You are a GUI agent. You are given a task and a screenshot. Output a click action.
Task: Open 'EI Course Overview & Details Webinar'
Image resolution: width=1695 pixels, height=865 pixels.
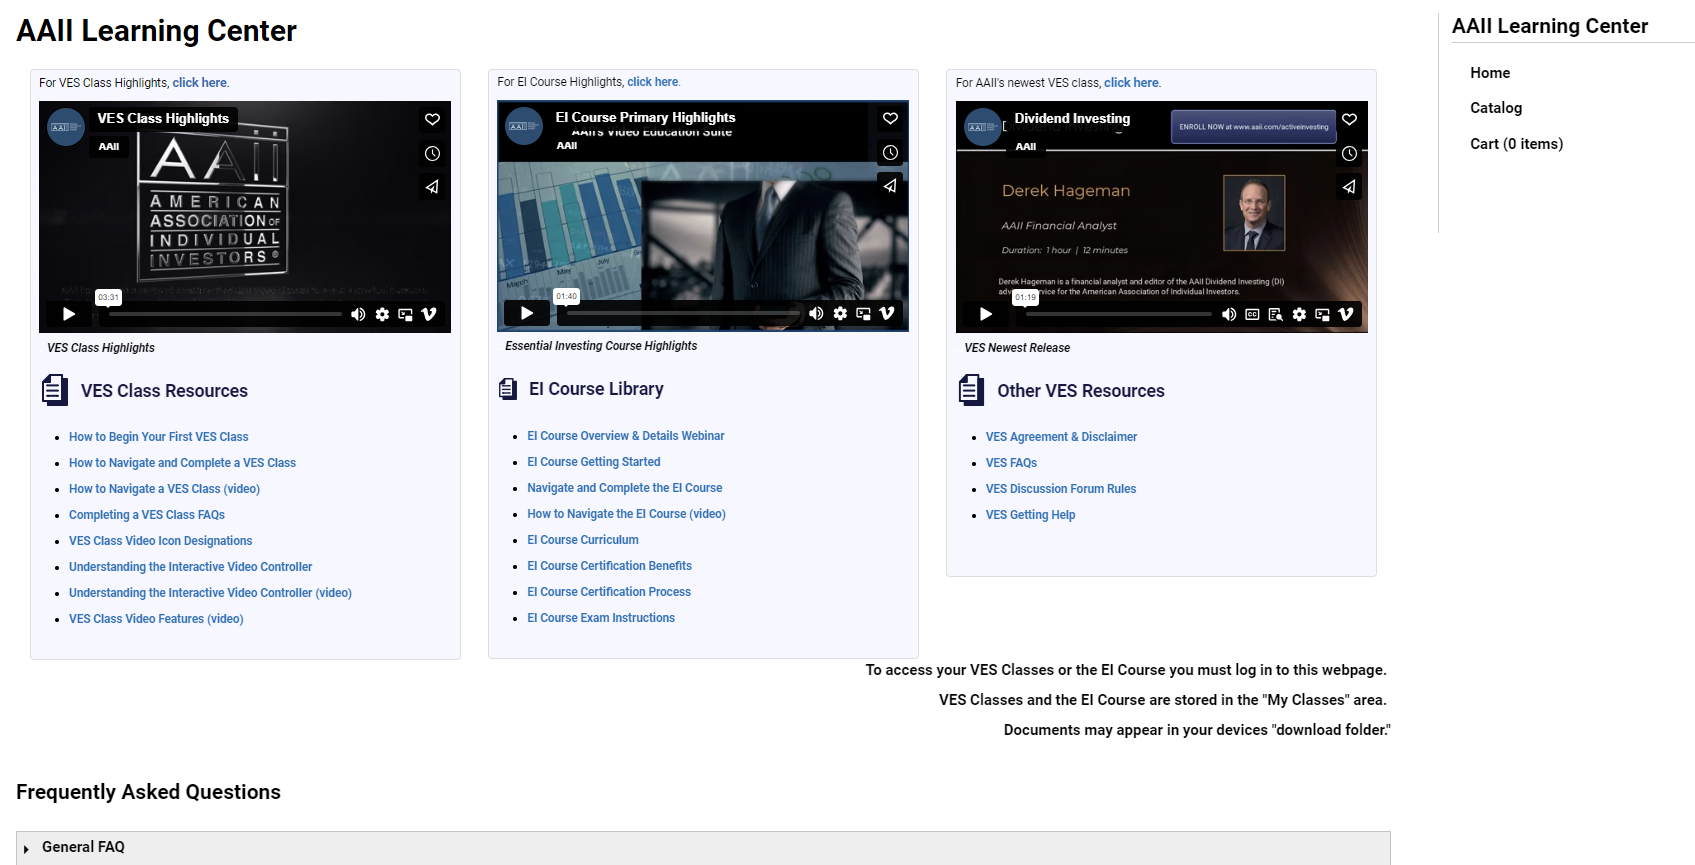626,436
